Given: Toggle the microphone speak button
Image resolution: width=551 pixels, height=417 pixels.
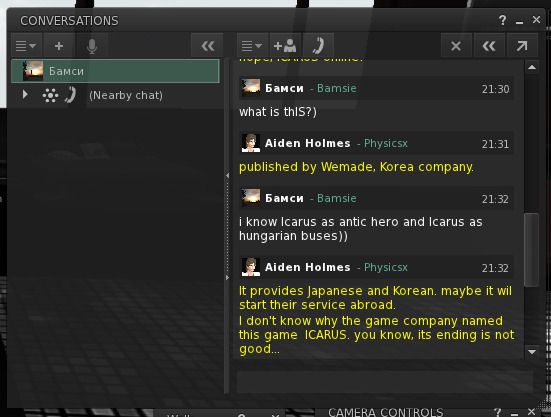Looking at the screenshot, I should [x=92, y=46].
